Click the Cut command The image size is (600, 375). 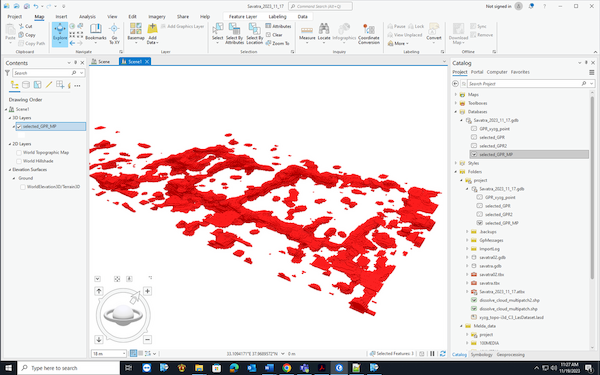26,26
